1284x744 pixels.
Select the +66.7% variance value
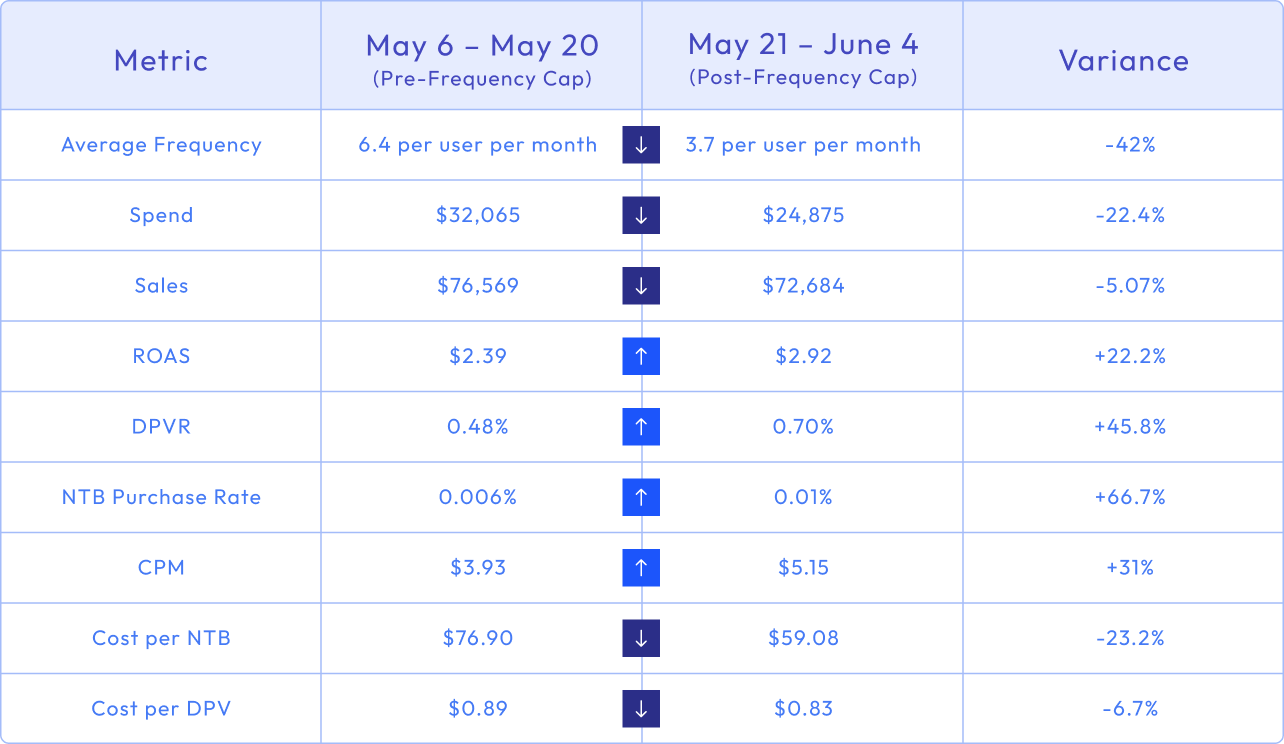point(1130,497)
